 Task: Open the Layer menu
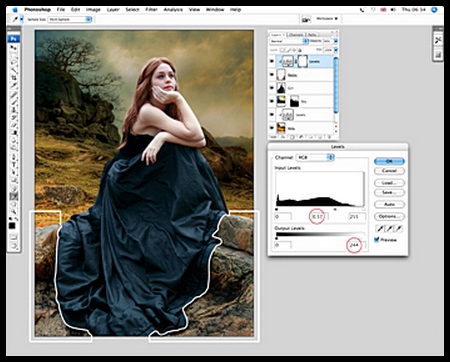point(113,9)
